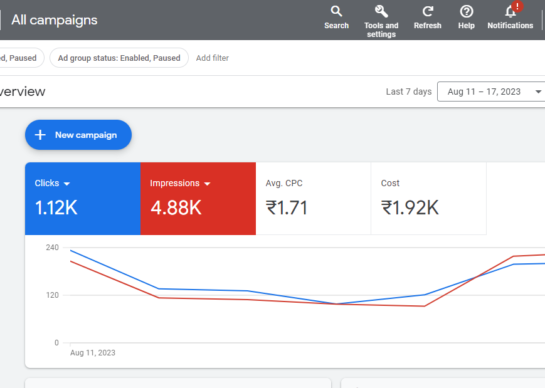Click the All campaigns heading

coord(54,20)
